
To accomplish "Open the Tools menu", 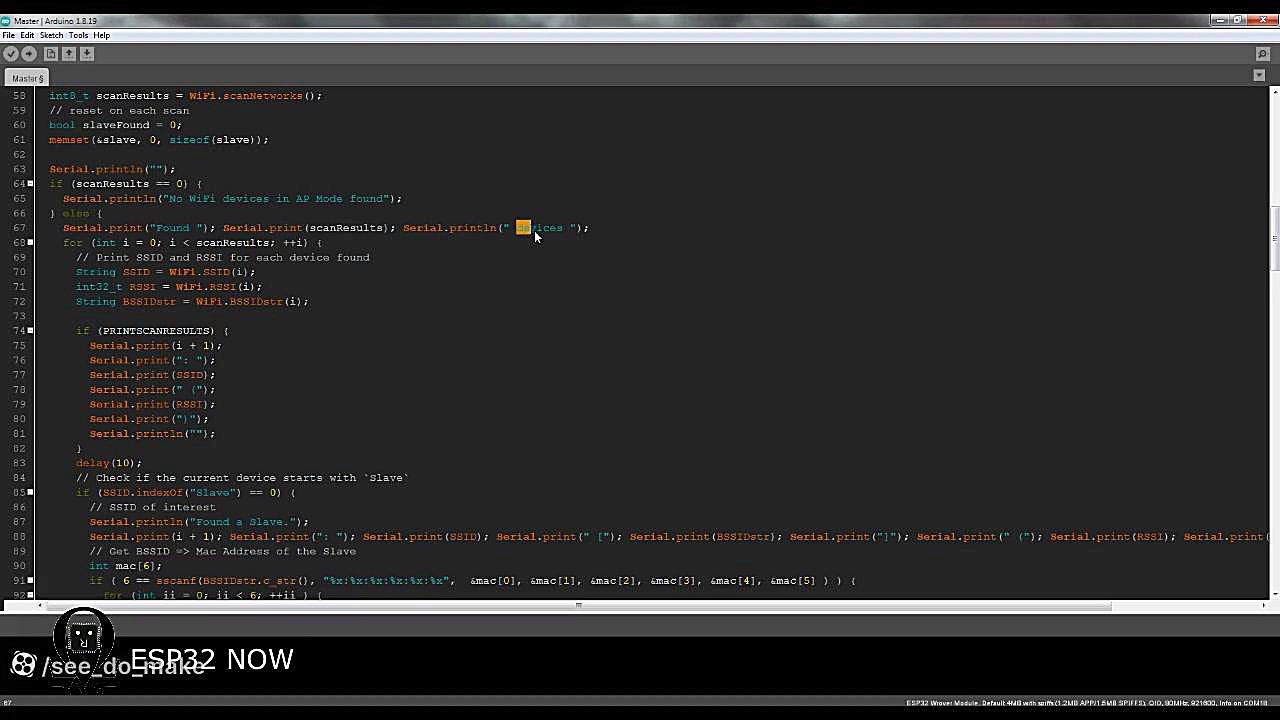I will tap(78, 35).
